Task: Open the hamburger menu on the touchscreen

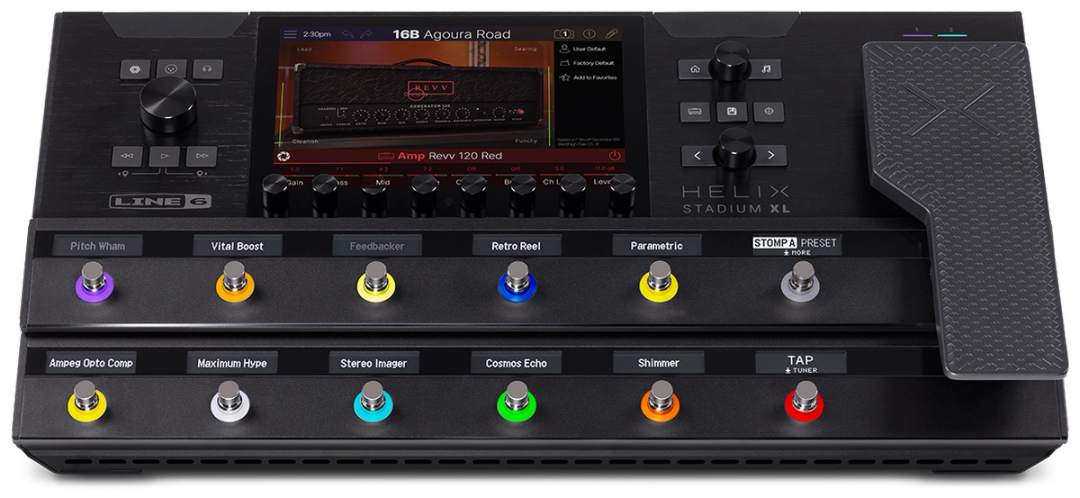Action: point(290,34)
